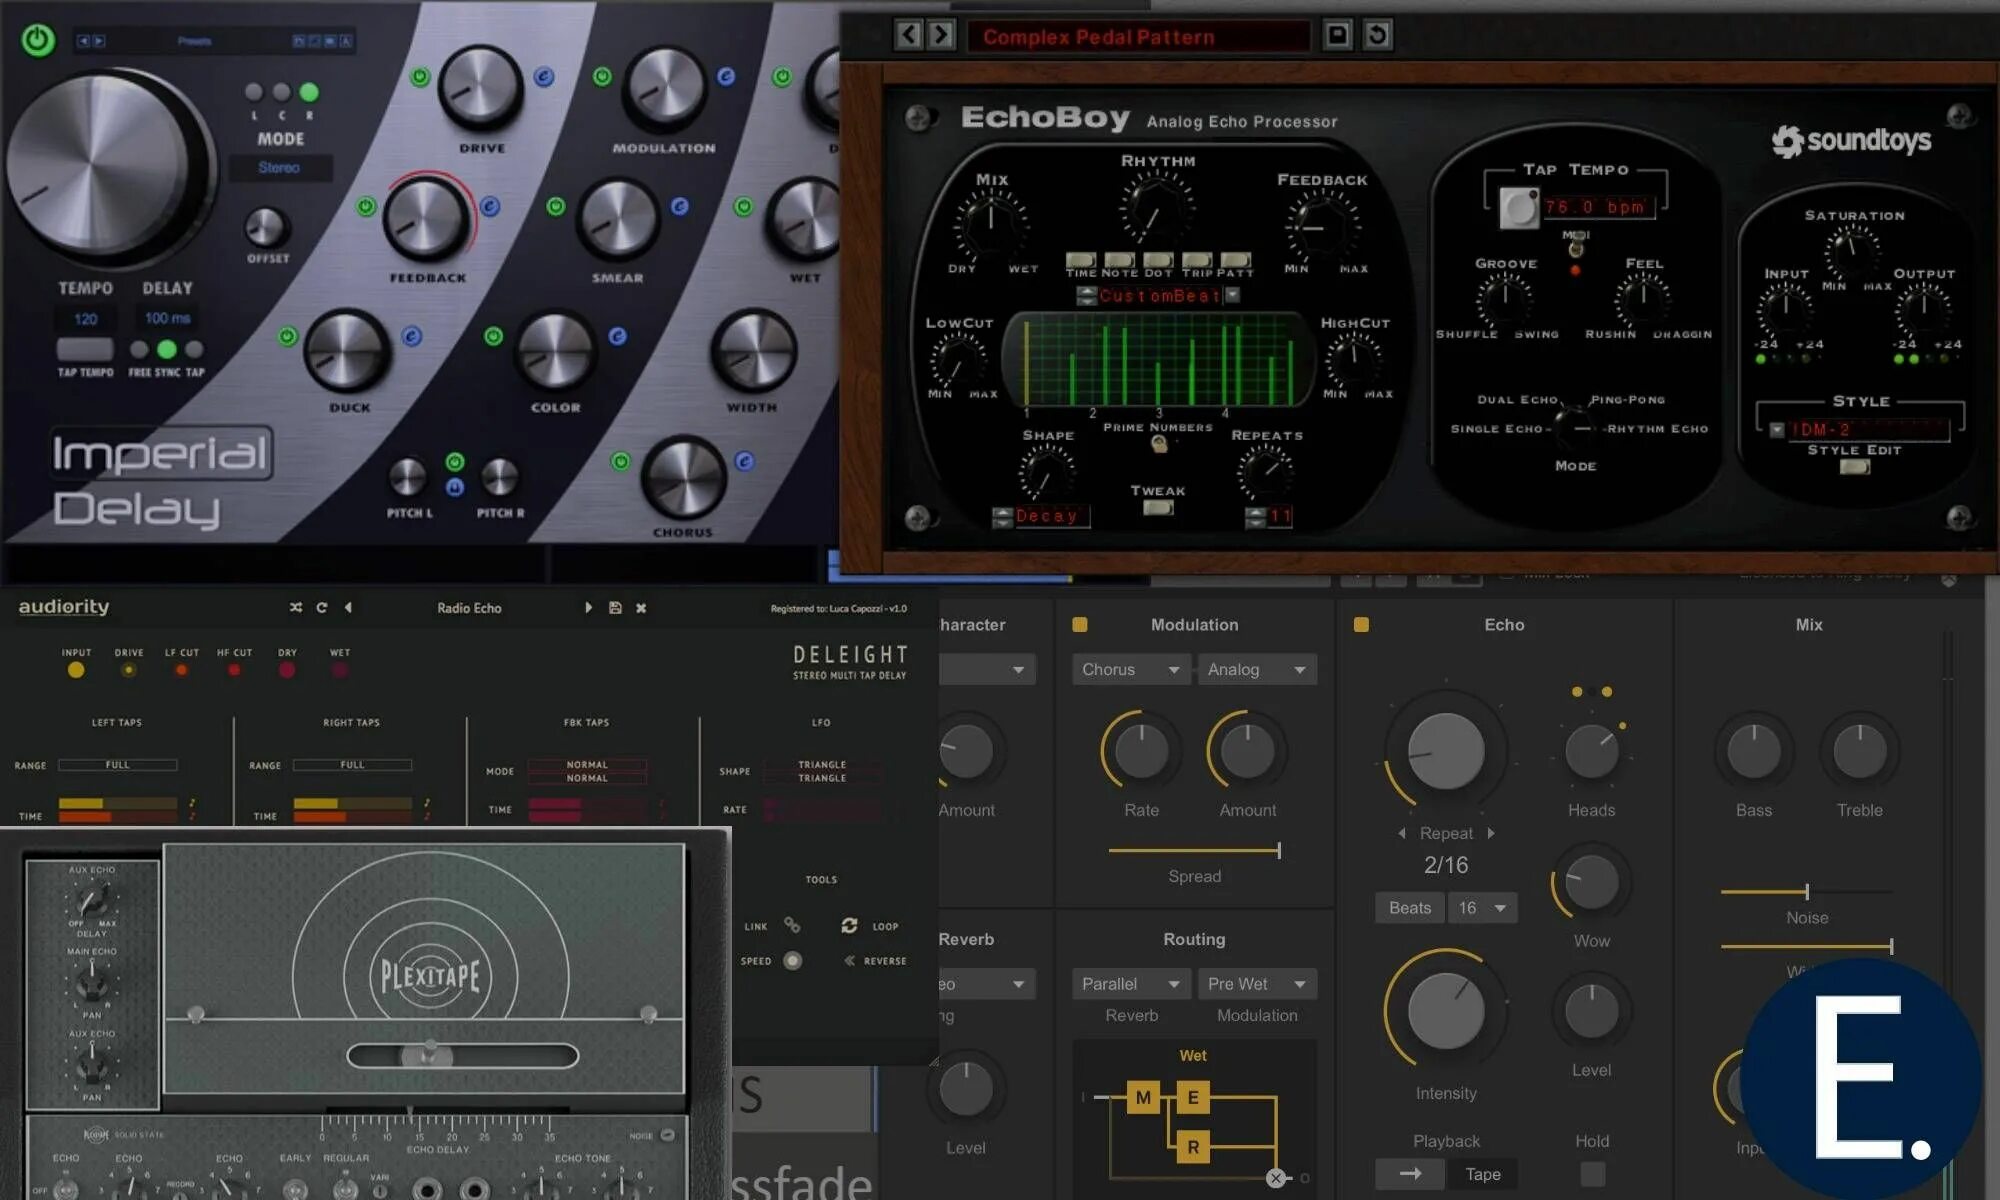
Task: Save the Radio Echo preset
Action: 615,608
